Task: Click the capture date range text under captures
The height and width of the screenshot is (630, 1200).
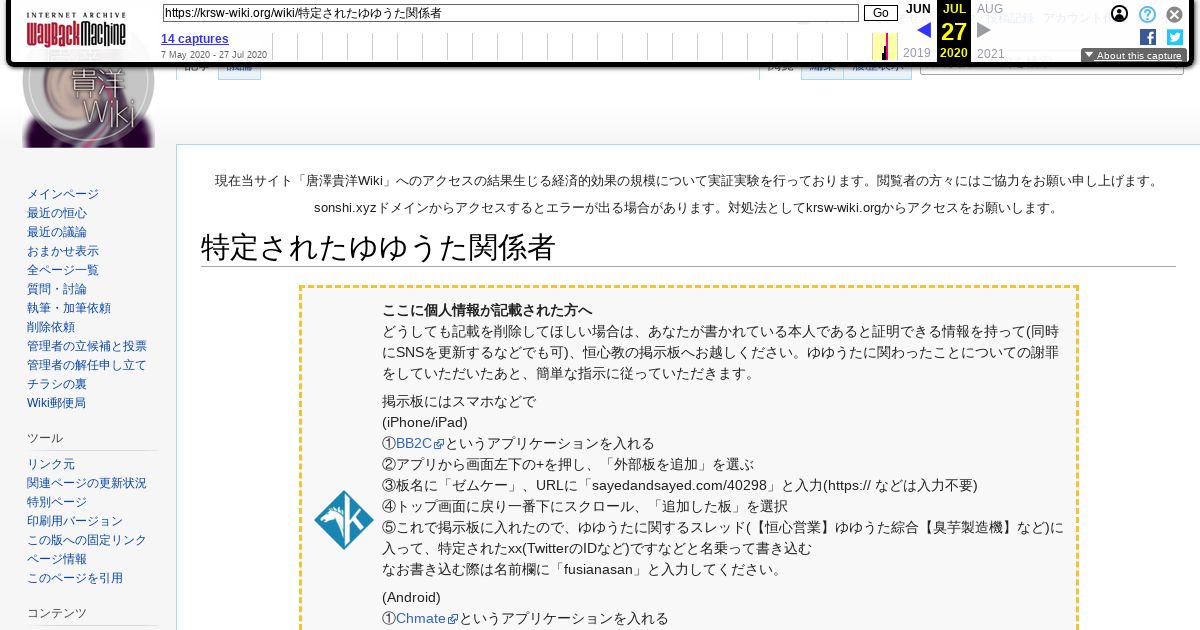Action: click(214, 55)
